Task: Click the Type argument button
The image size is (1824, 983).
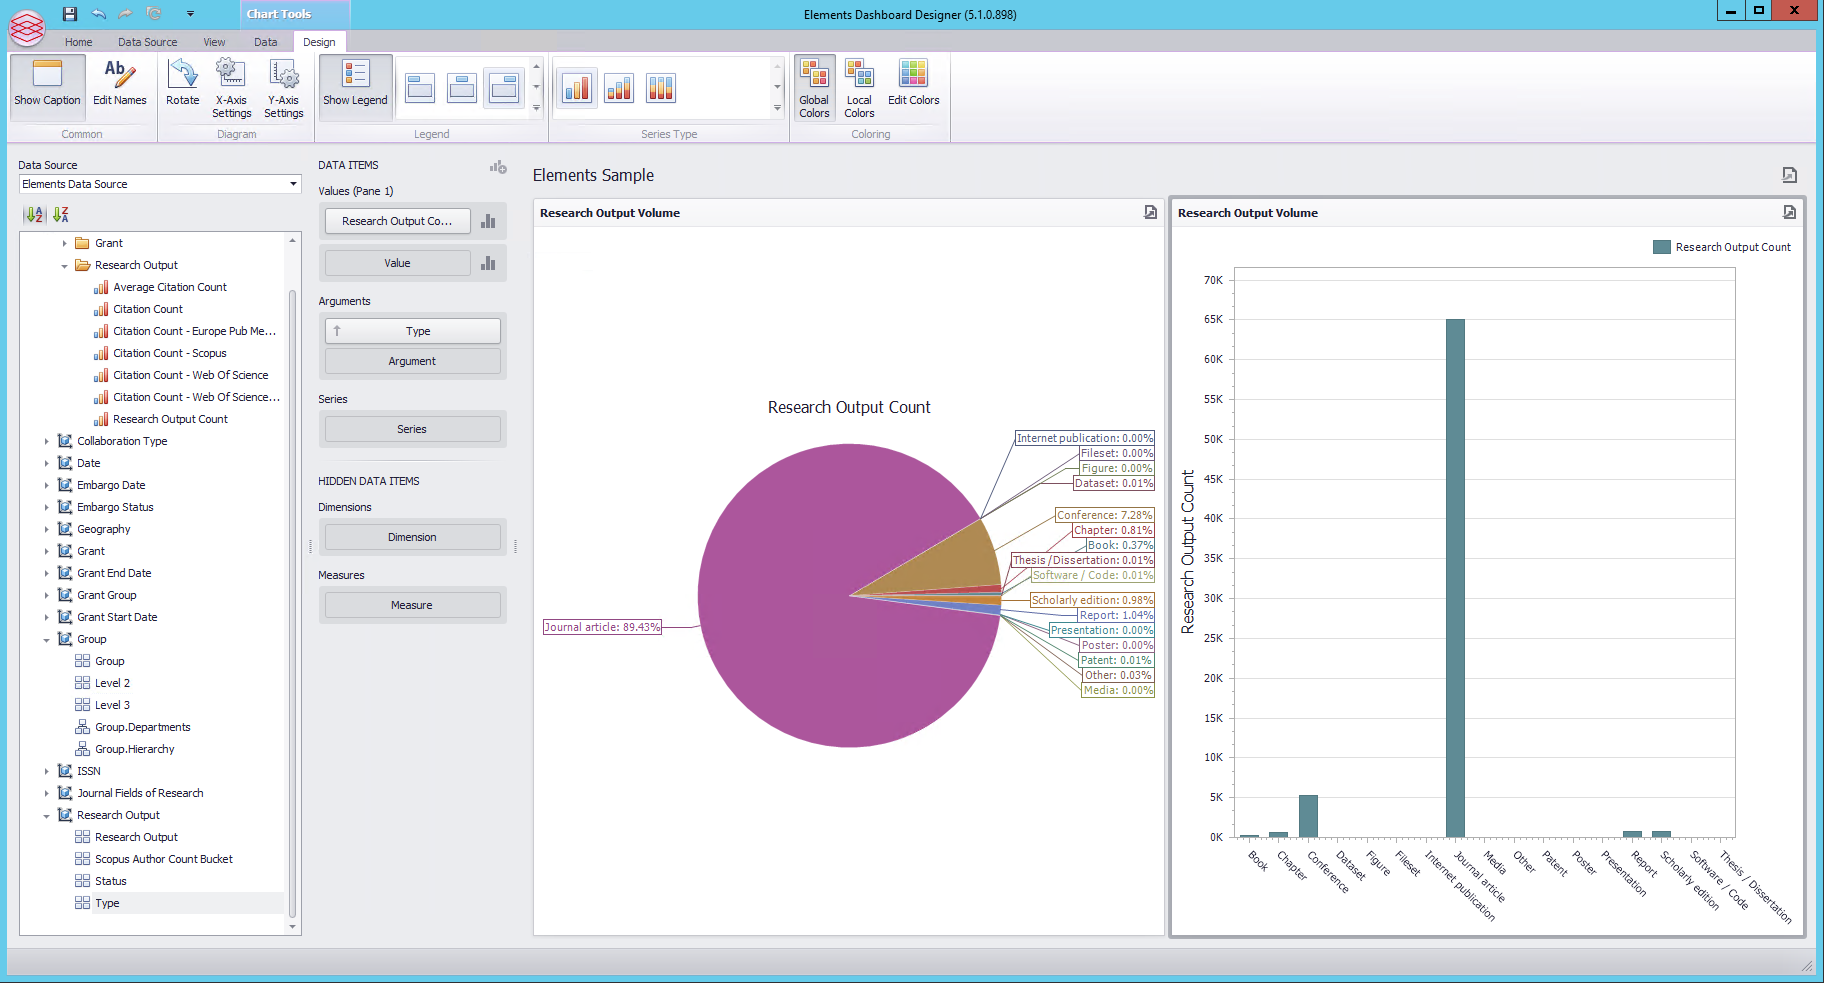Action: [x=418, y=331]
